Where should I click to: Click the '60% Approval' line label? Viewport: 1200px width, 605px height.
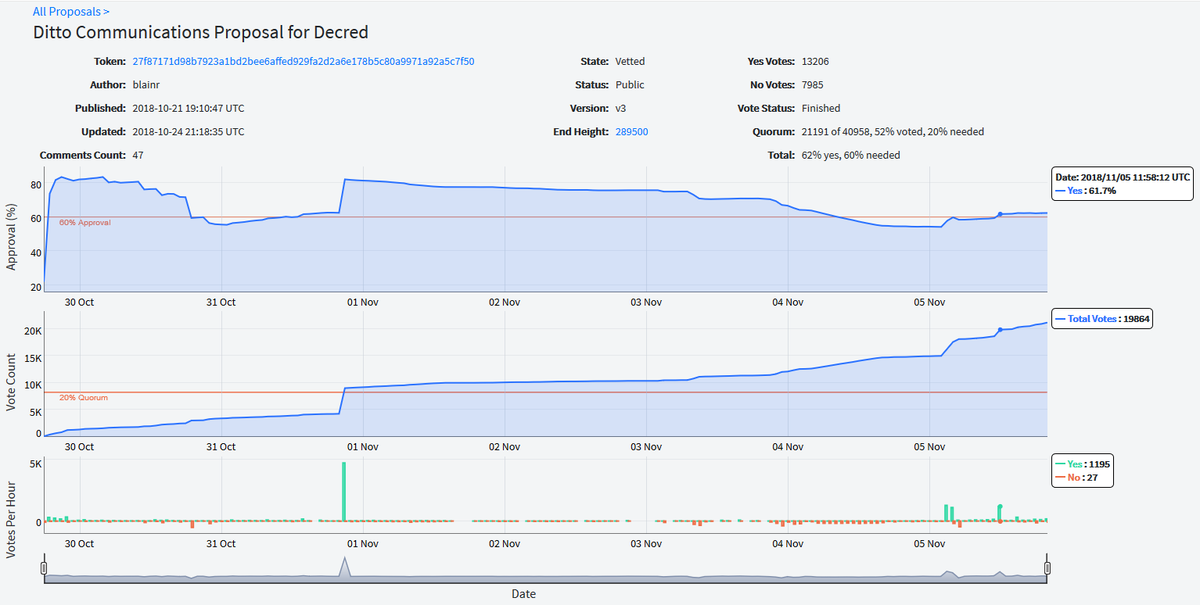[x=85, y=222]
